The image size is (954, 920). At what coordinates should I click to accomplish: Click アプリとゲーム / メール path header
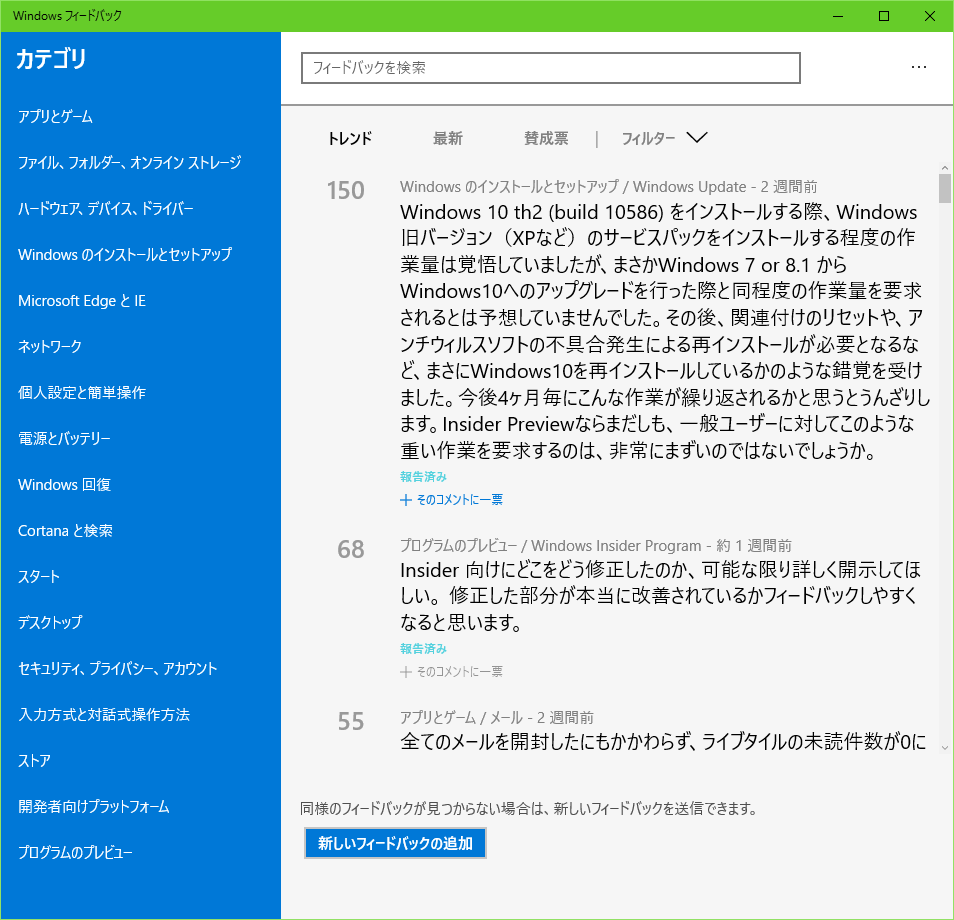496,718
